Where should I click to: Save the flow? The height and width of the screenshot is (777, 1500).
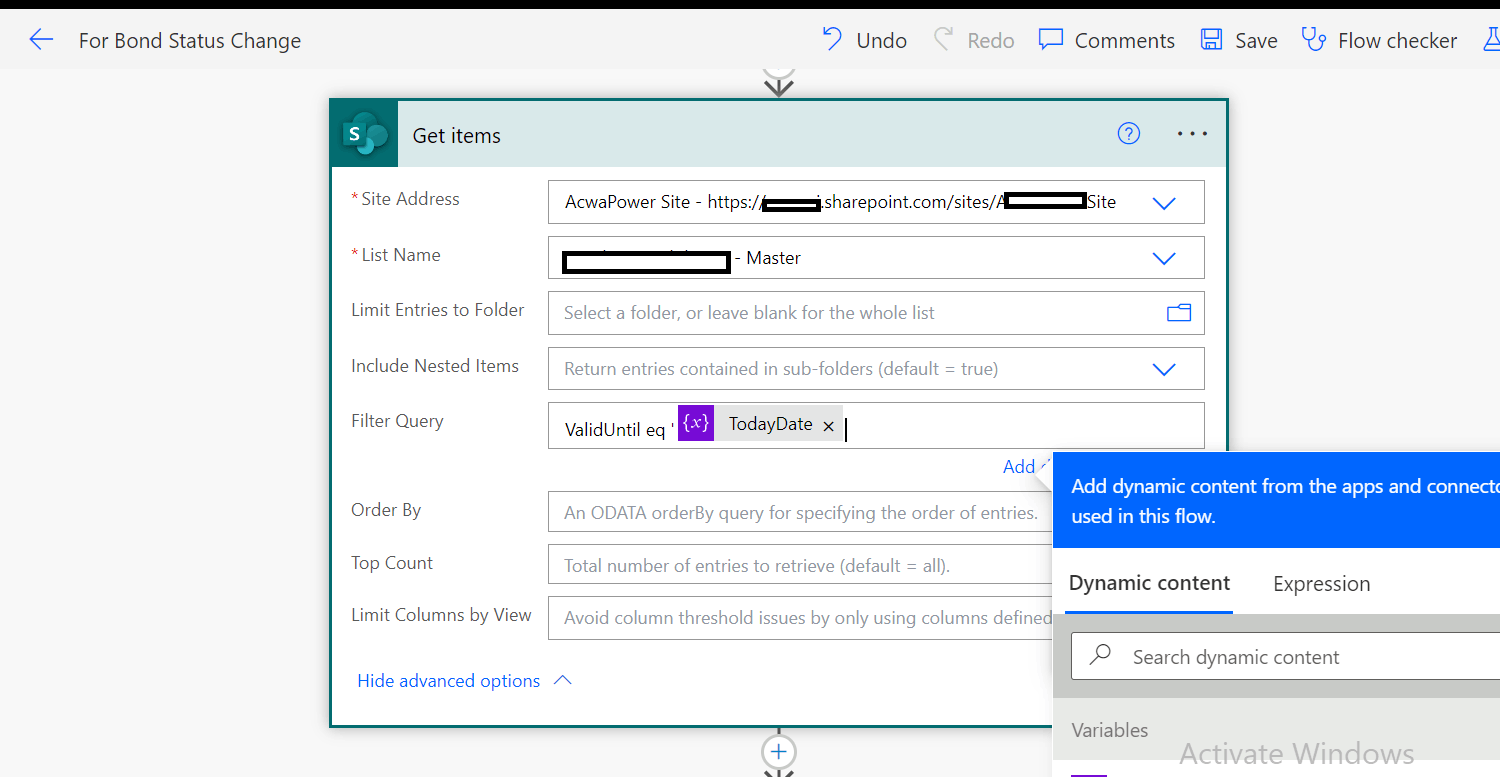(x=1239, y=40)
